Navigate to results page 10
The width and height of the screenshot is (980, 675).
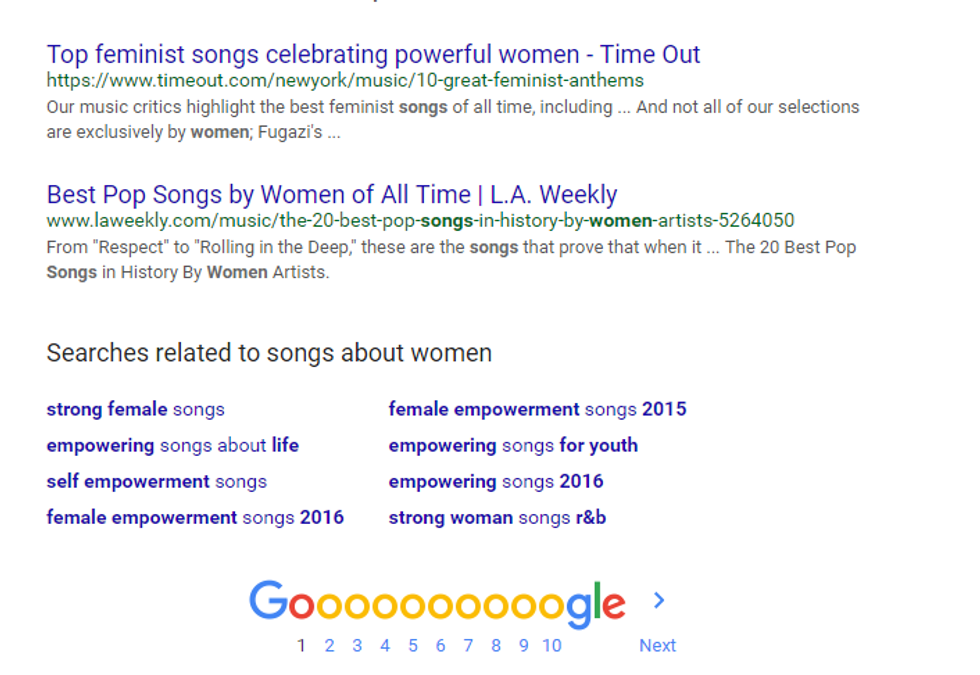(x=552, y=646)
